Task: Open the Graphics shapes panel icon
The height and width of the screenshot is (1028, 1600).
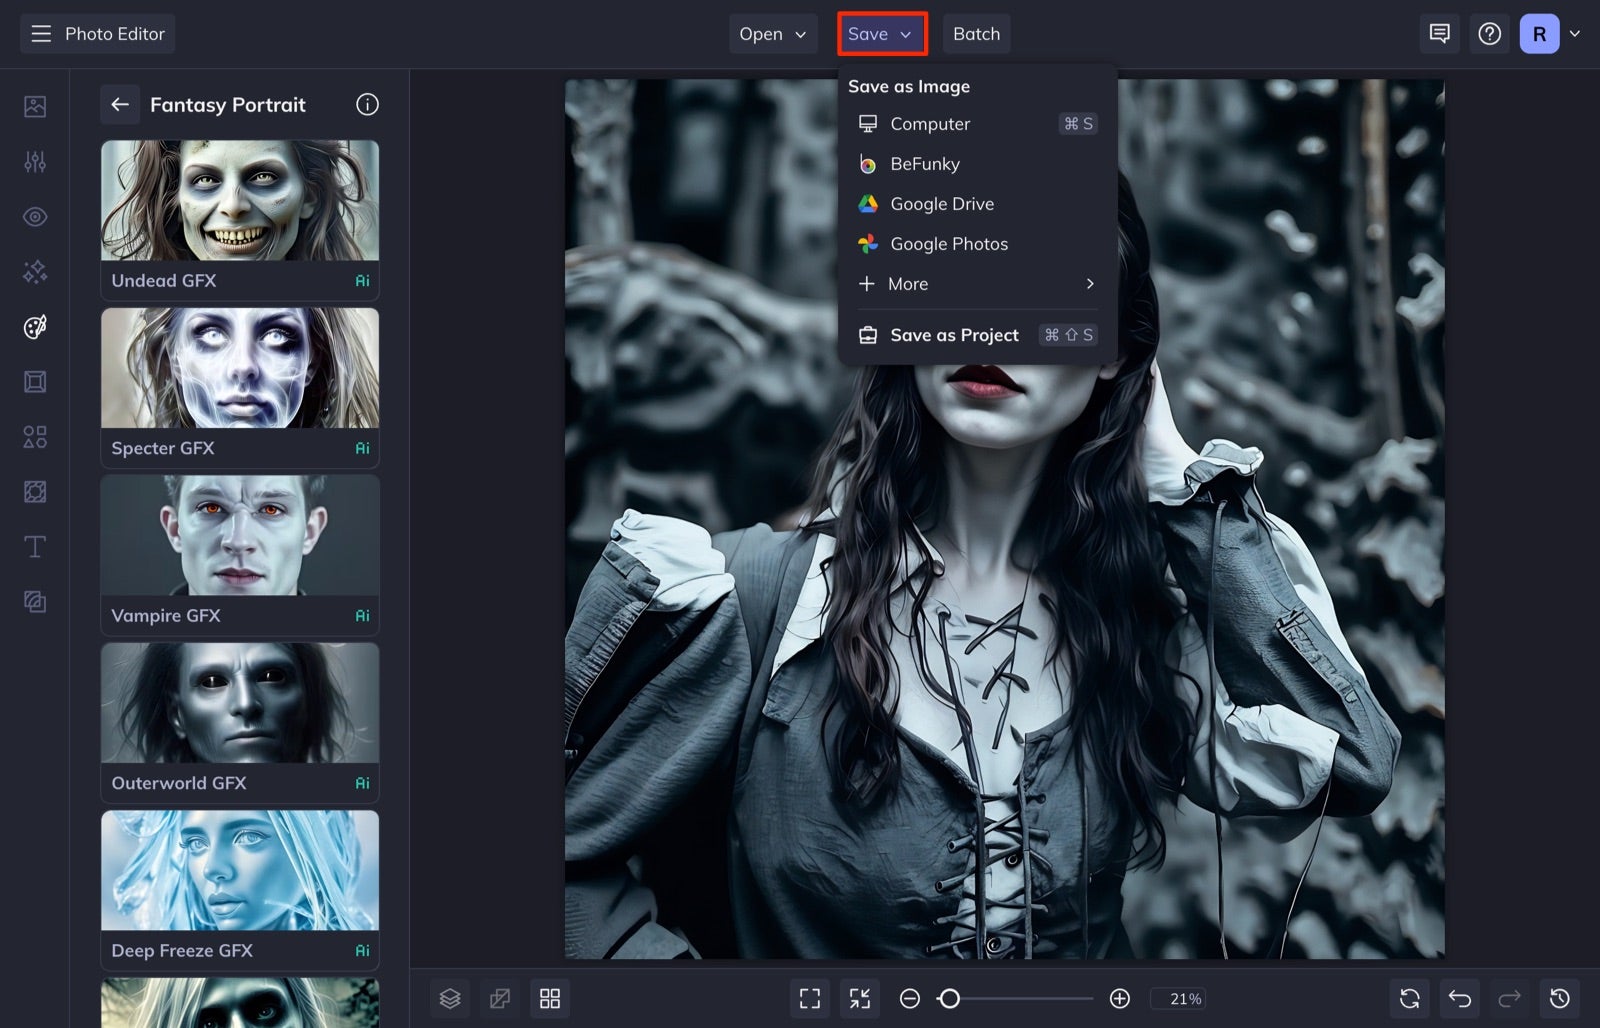Action: (34, 437)
